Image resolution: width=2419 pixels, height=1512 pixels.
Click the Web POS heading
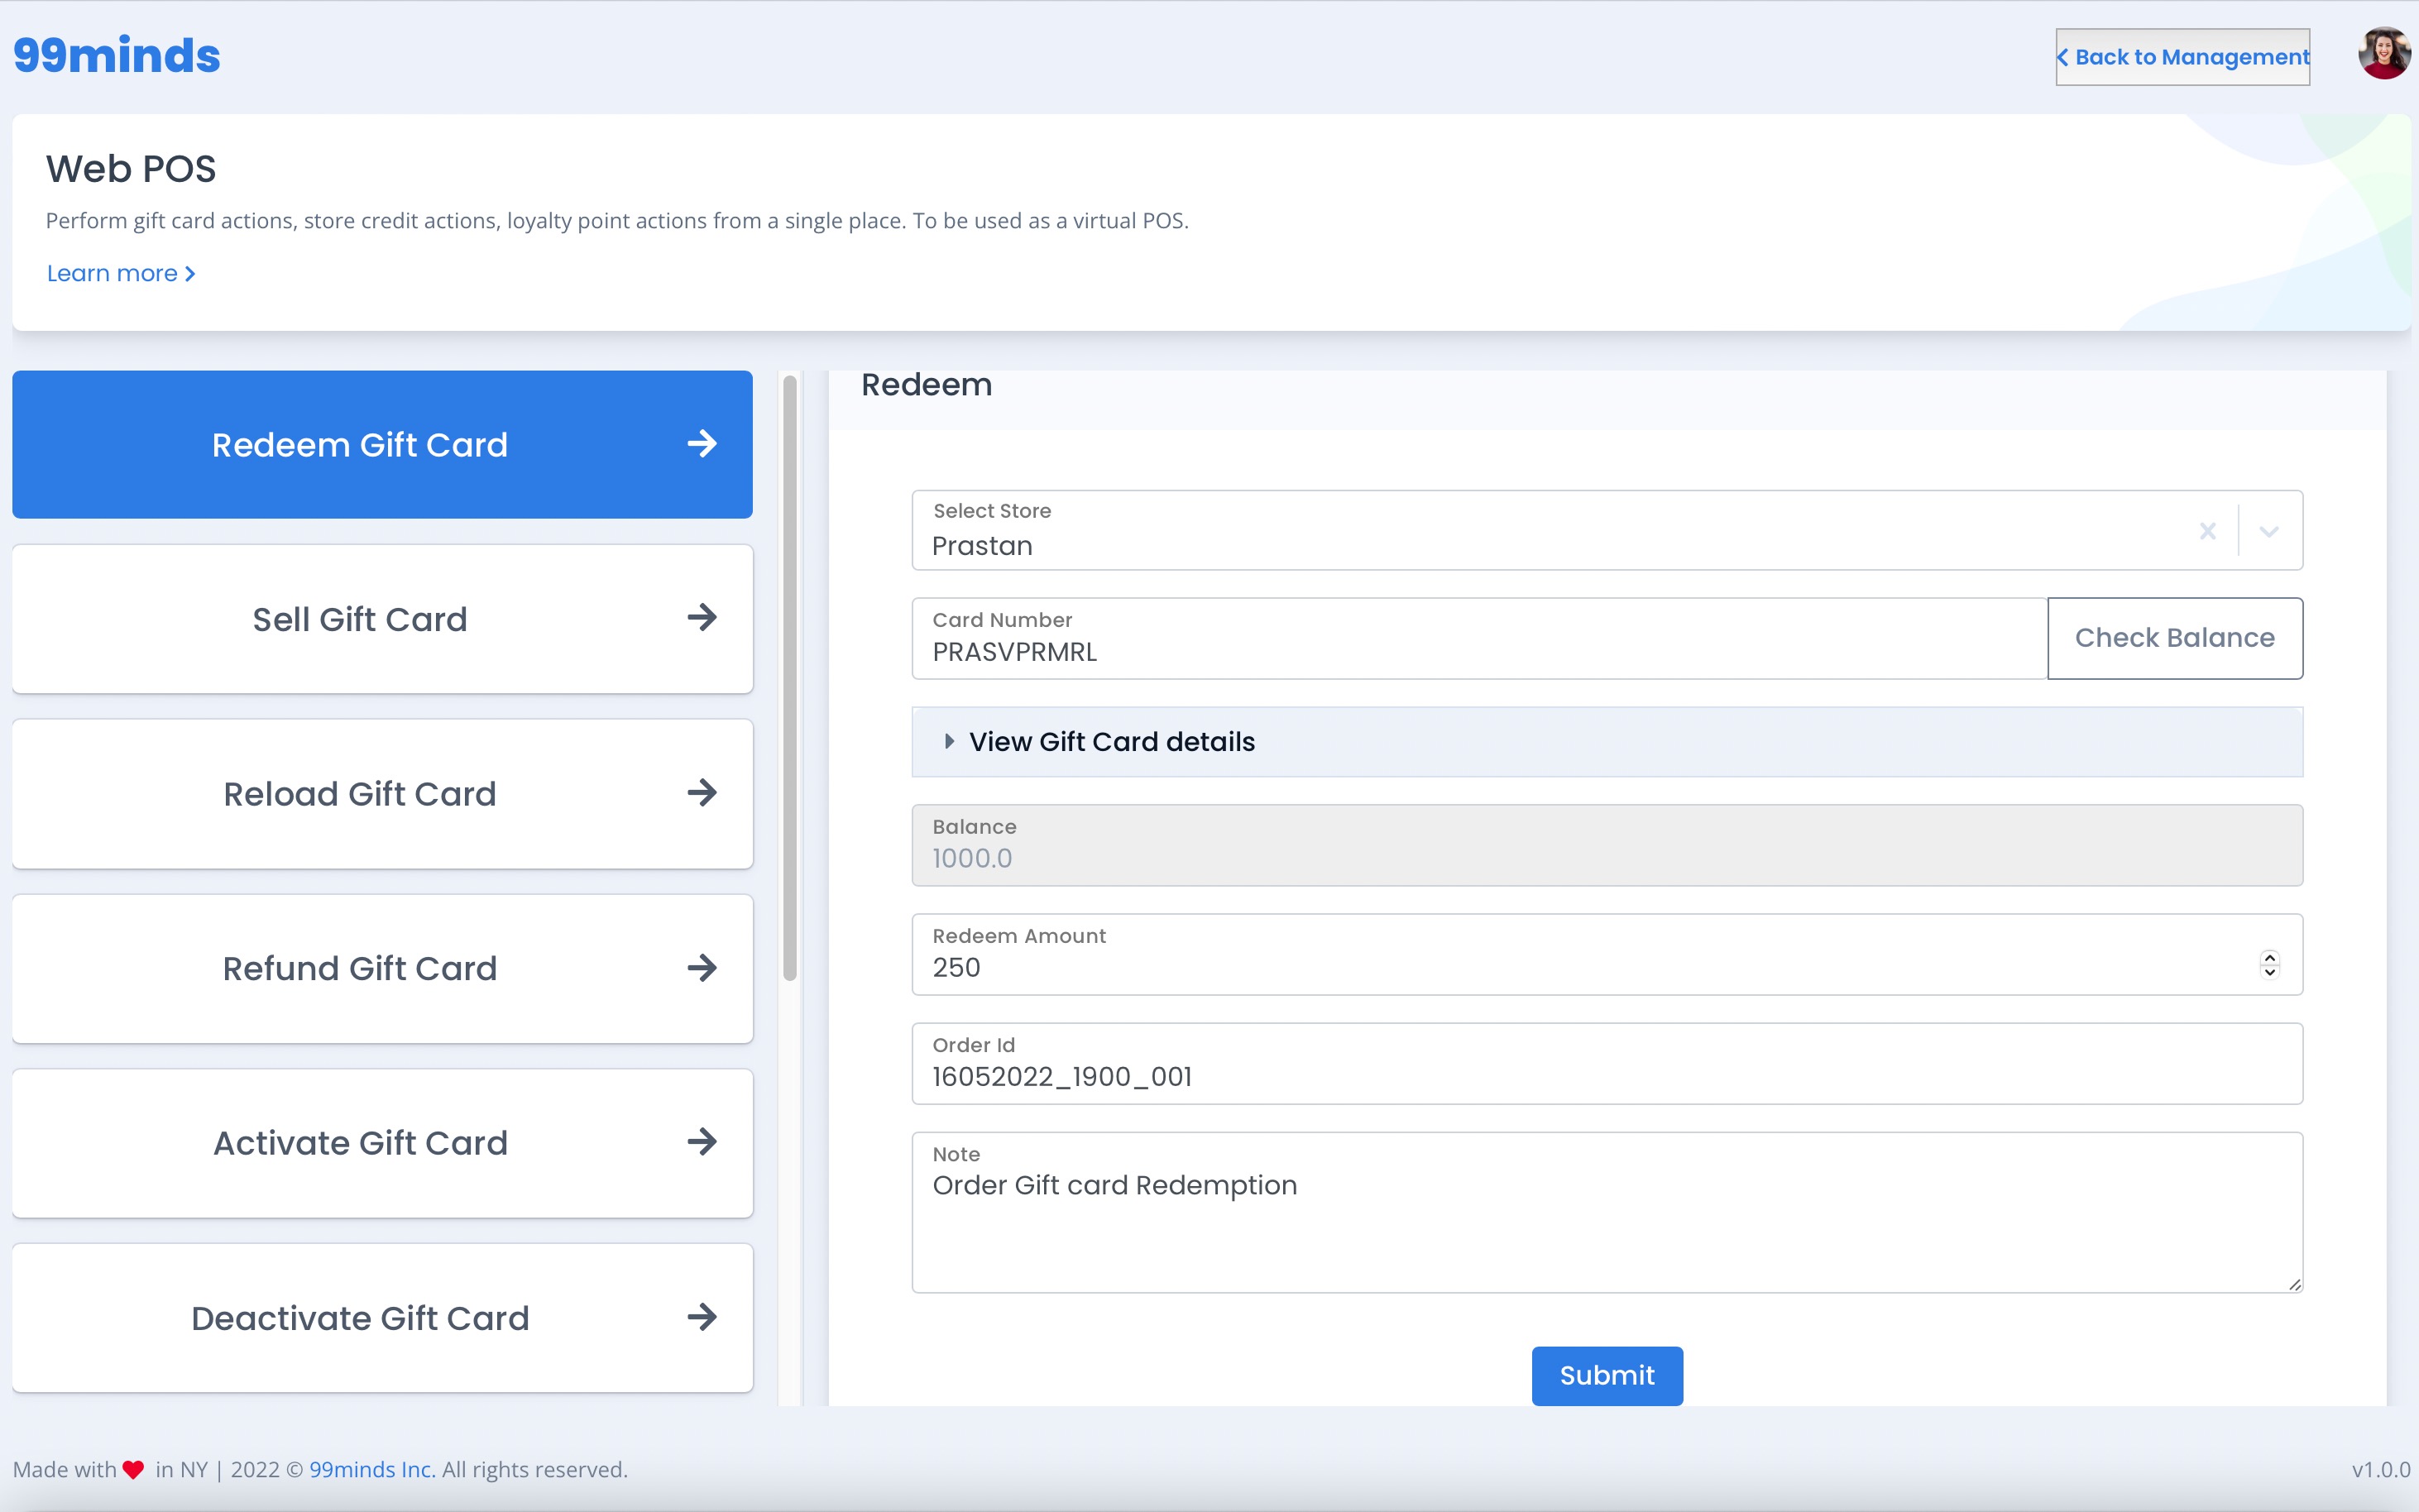point(131,169)
